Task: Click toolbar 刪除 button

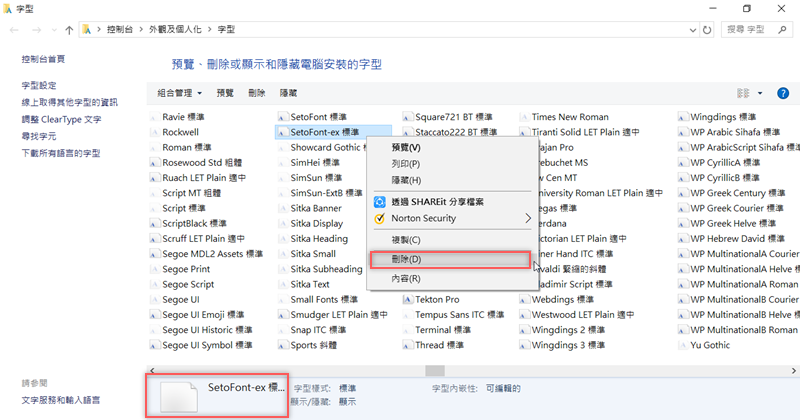Action: 257,93
